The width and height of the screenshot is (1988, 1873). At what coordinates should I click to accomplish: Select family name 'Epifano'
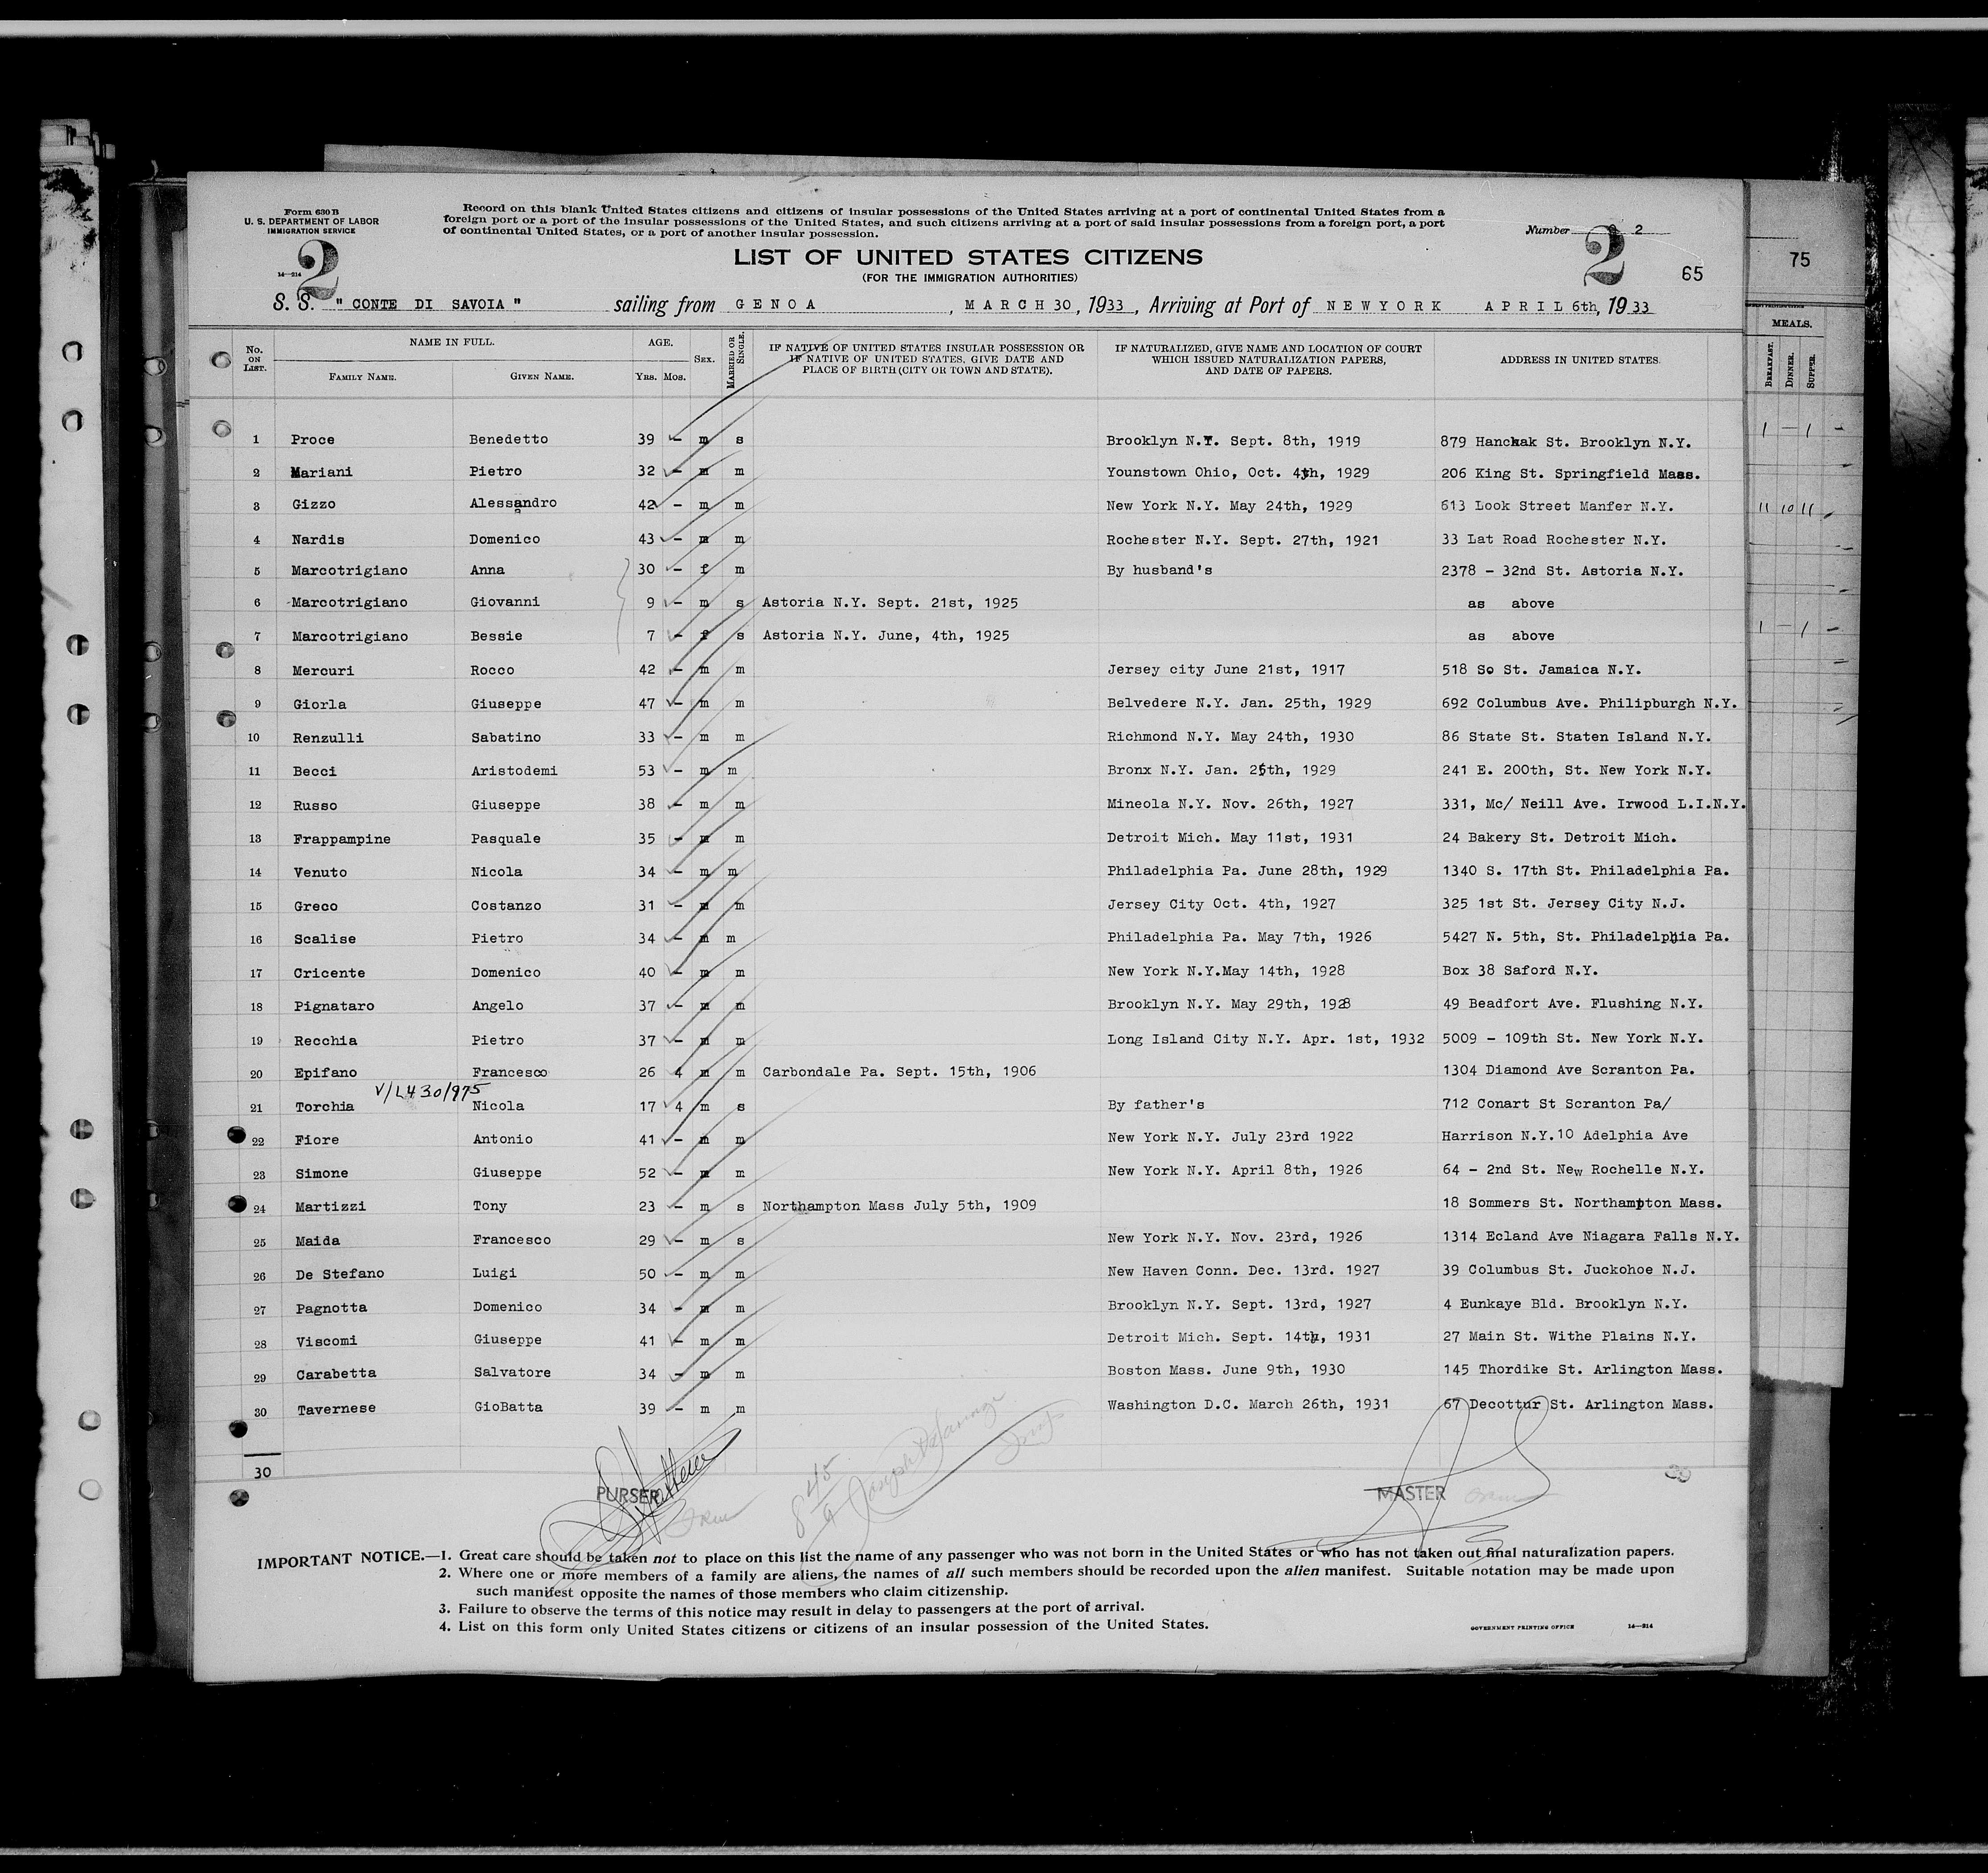(x=325, y=1074)
